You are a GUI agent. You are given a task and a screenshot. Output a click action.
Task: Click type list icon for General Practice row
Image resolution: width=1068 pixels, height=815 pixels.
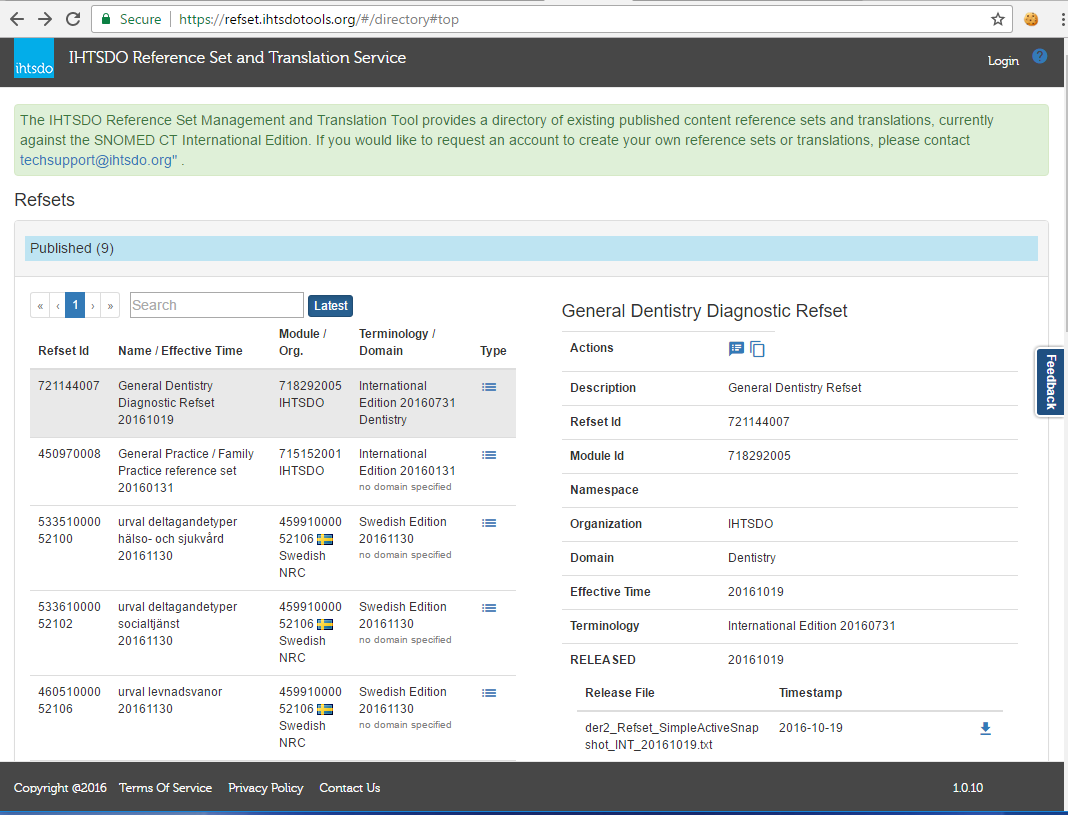(x=489, y=455)
